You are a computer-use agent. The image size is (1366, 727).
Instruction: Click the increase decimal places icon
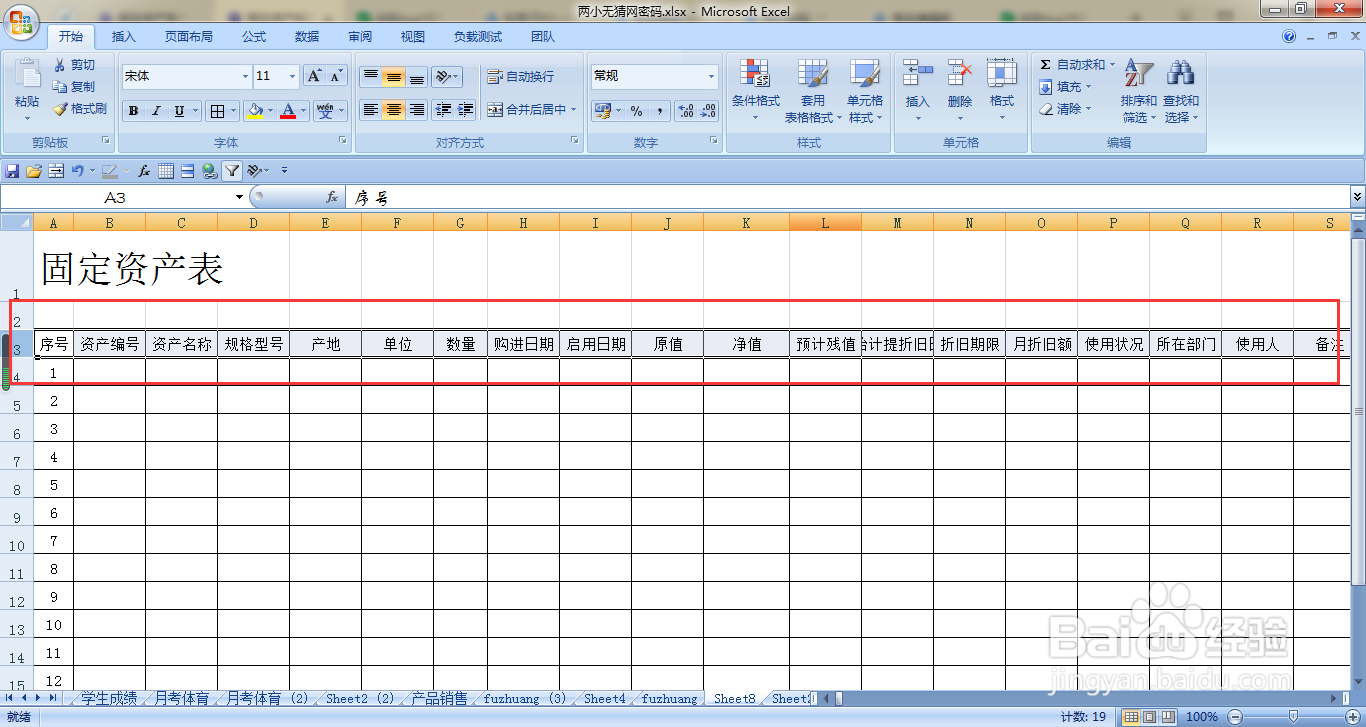[x=685, y=111]
